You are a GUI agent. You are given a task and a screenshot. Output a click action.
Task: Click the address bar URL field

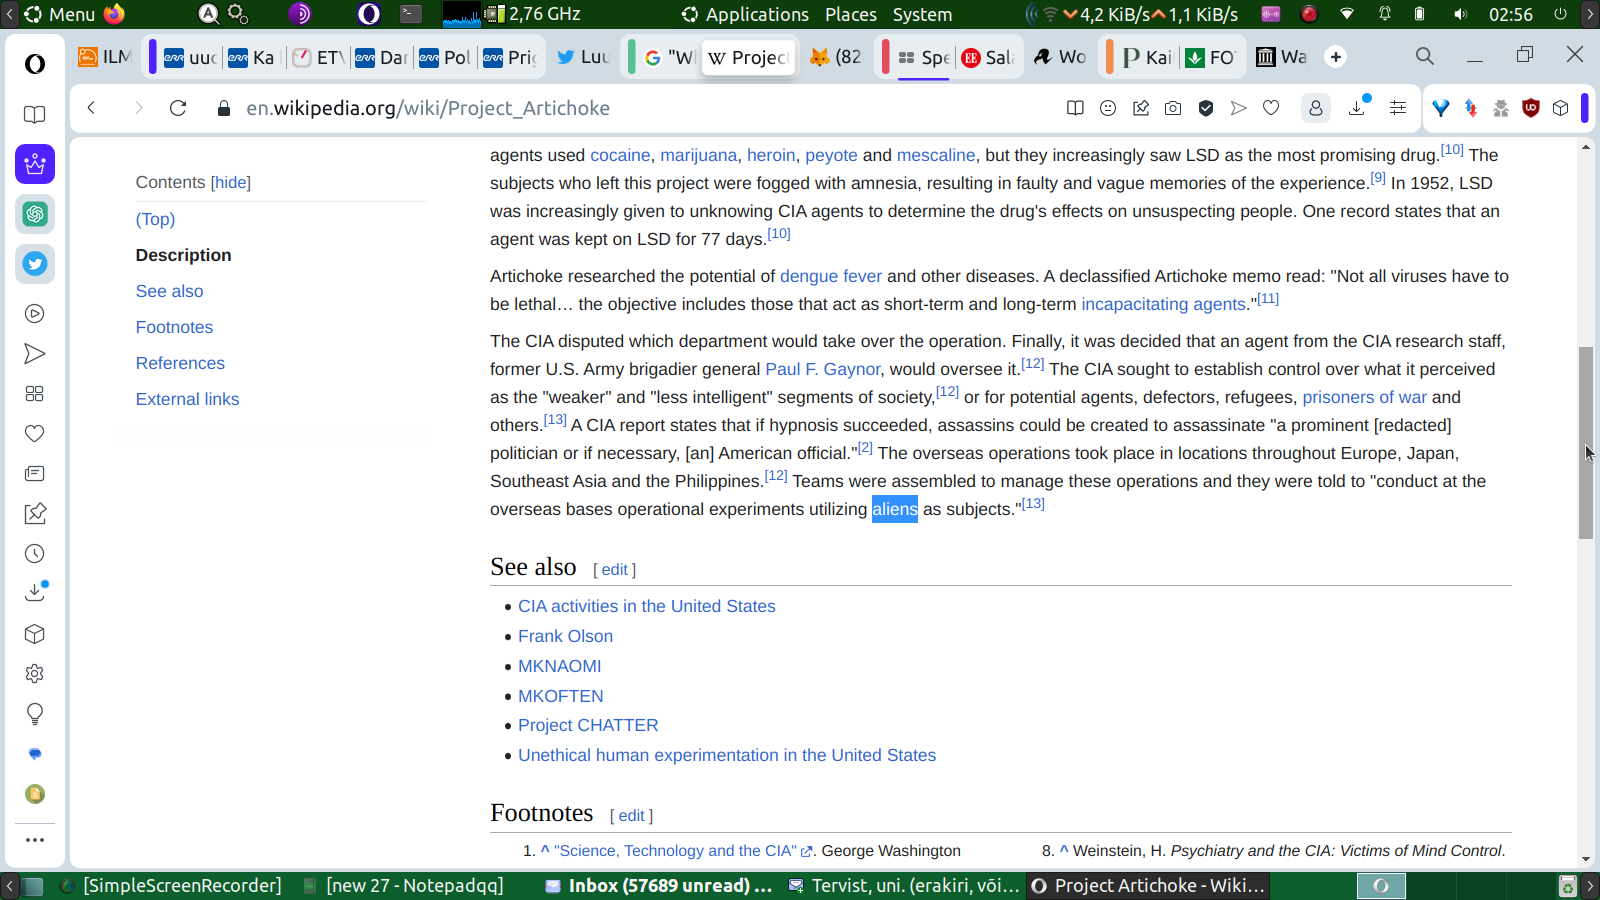click(640, 108)
